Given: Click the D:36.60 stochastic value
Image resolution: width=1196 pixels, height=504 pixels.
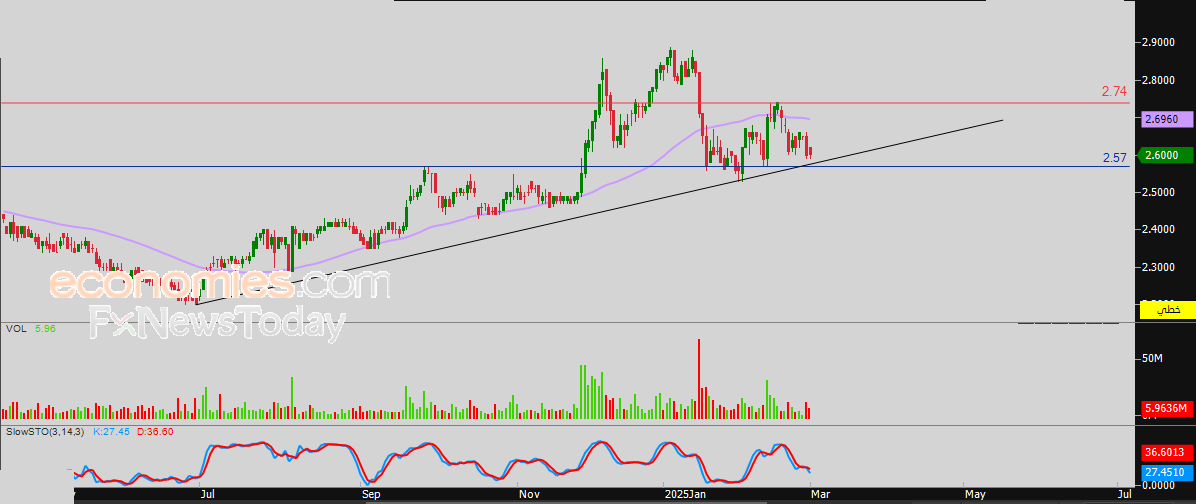Looking at the screenshot, I should pos(155,432).
